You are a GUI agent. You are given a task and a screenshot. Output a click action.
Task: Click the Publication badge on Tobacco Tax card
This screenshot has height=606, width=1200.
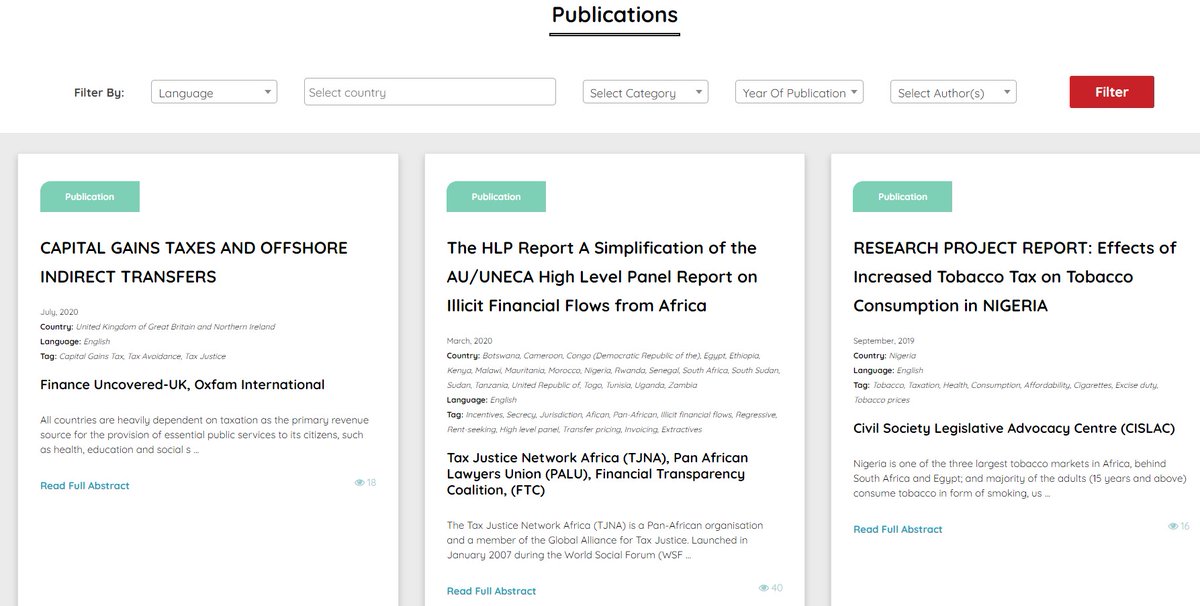(x=902, y=197)
